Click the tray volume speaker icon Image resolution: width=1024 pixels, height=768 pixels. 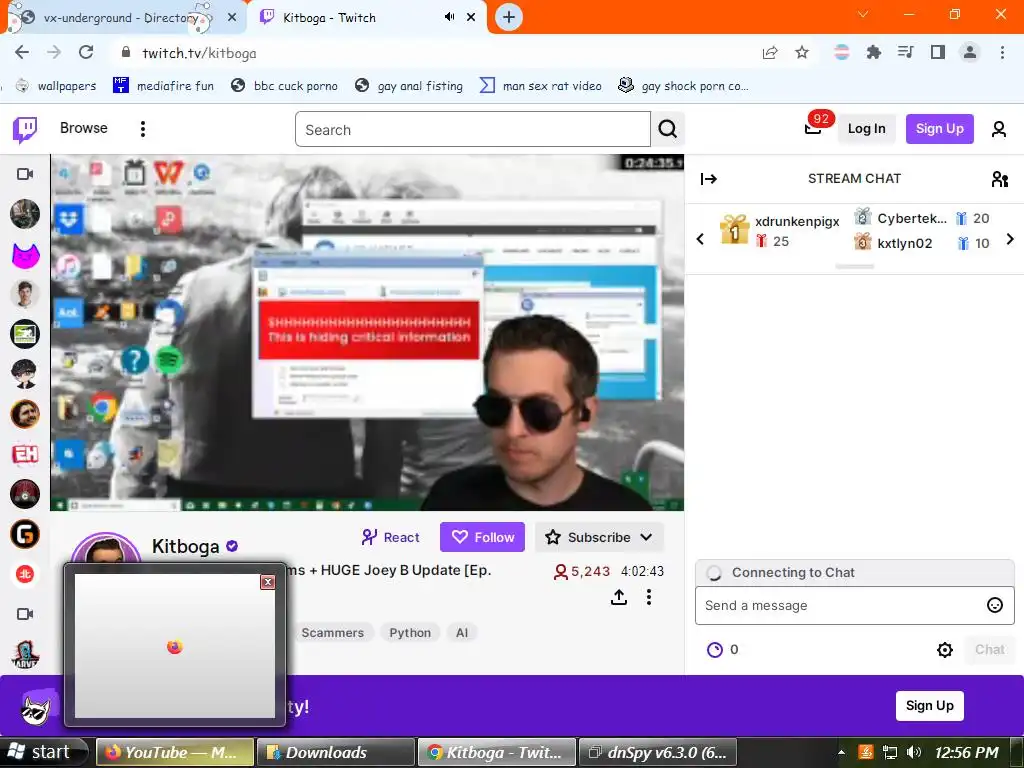(x=914, y=752)
